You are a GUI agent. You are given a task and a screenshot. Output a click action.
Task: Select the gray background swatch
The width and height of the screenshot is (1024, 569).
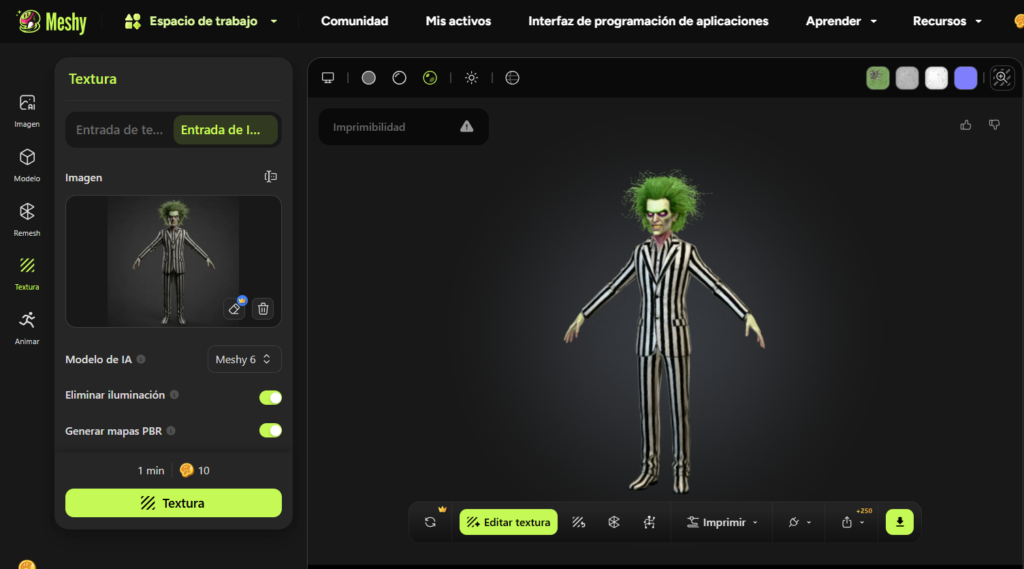click(x=907, y=78)
